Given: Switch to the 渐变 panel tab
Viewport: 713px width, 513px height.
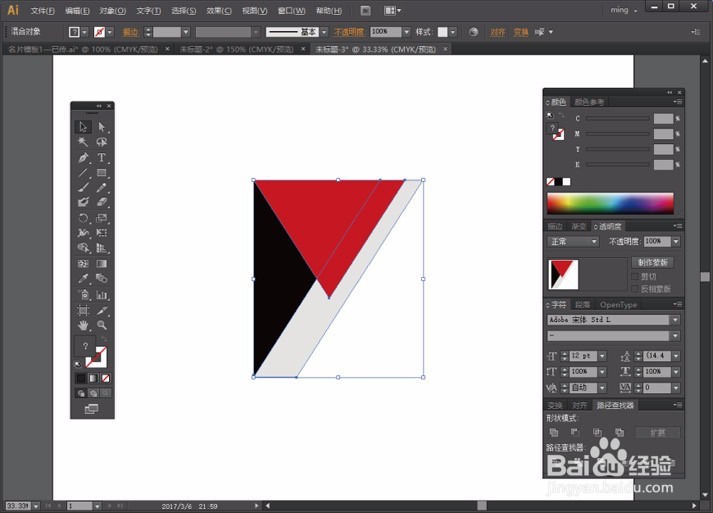Looking at the screenshot, I should [x=578, y=226].
